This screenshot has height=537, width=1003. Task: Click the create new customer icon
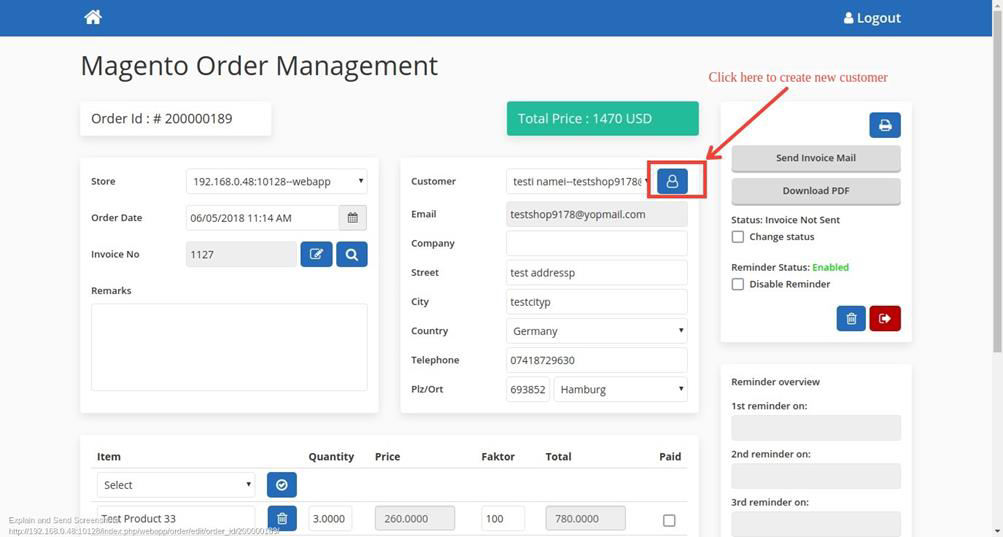coord(672,181)
